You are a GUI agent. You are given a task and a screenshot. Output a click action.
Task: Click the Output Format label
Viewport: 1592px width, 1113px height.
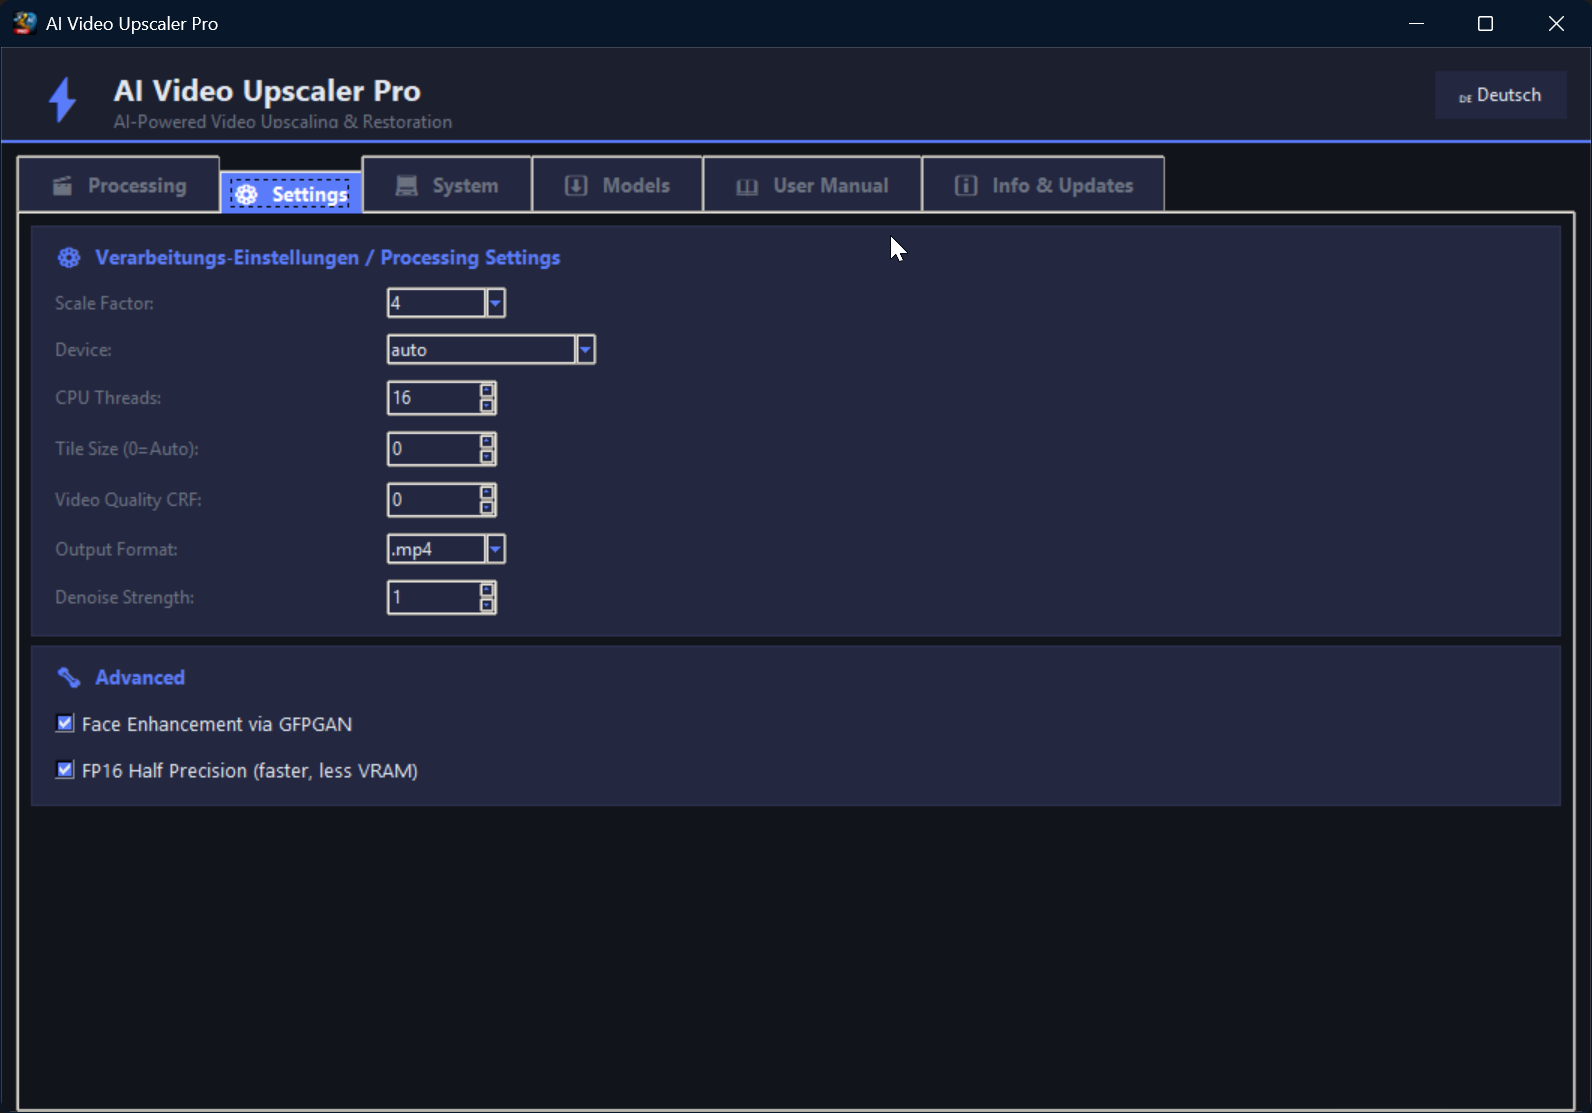click(x=116, y=549)
